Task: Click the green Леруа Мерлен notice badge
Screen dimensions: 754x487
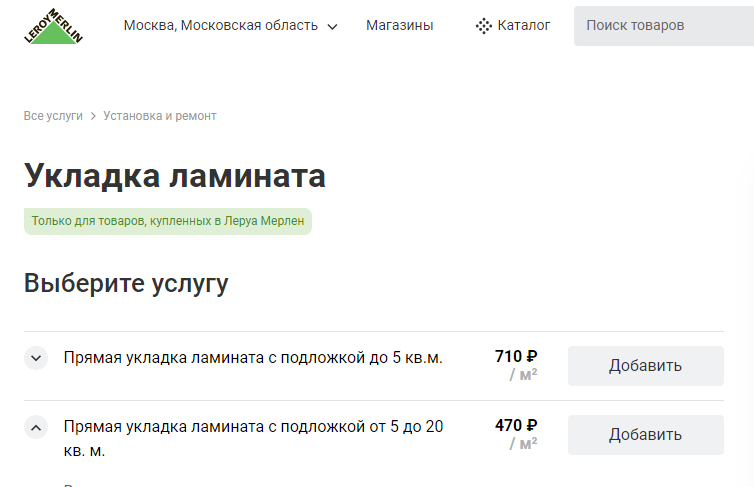Action: click(x=168, y=221)
